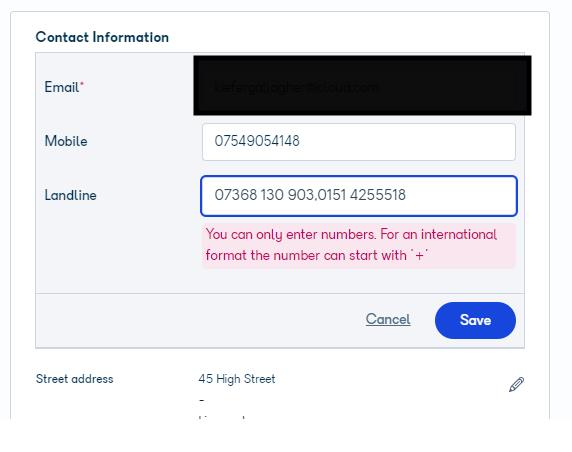Click the Cancel link
Image resolution: width=572 pixels, height=452 pixels.
(388, 319)
